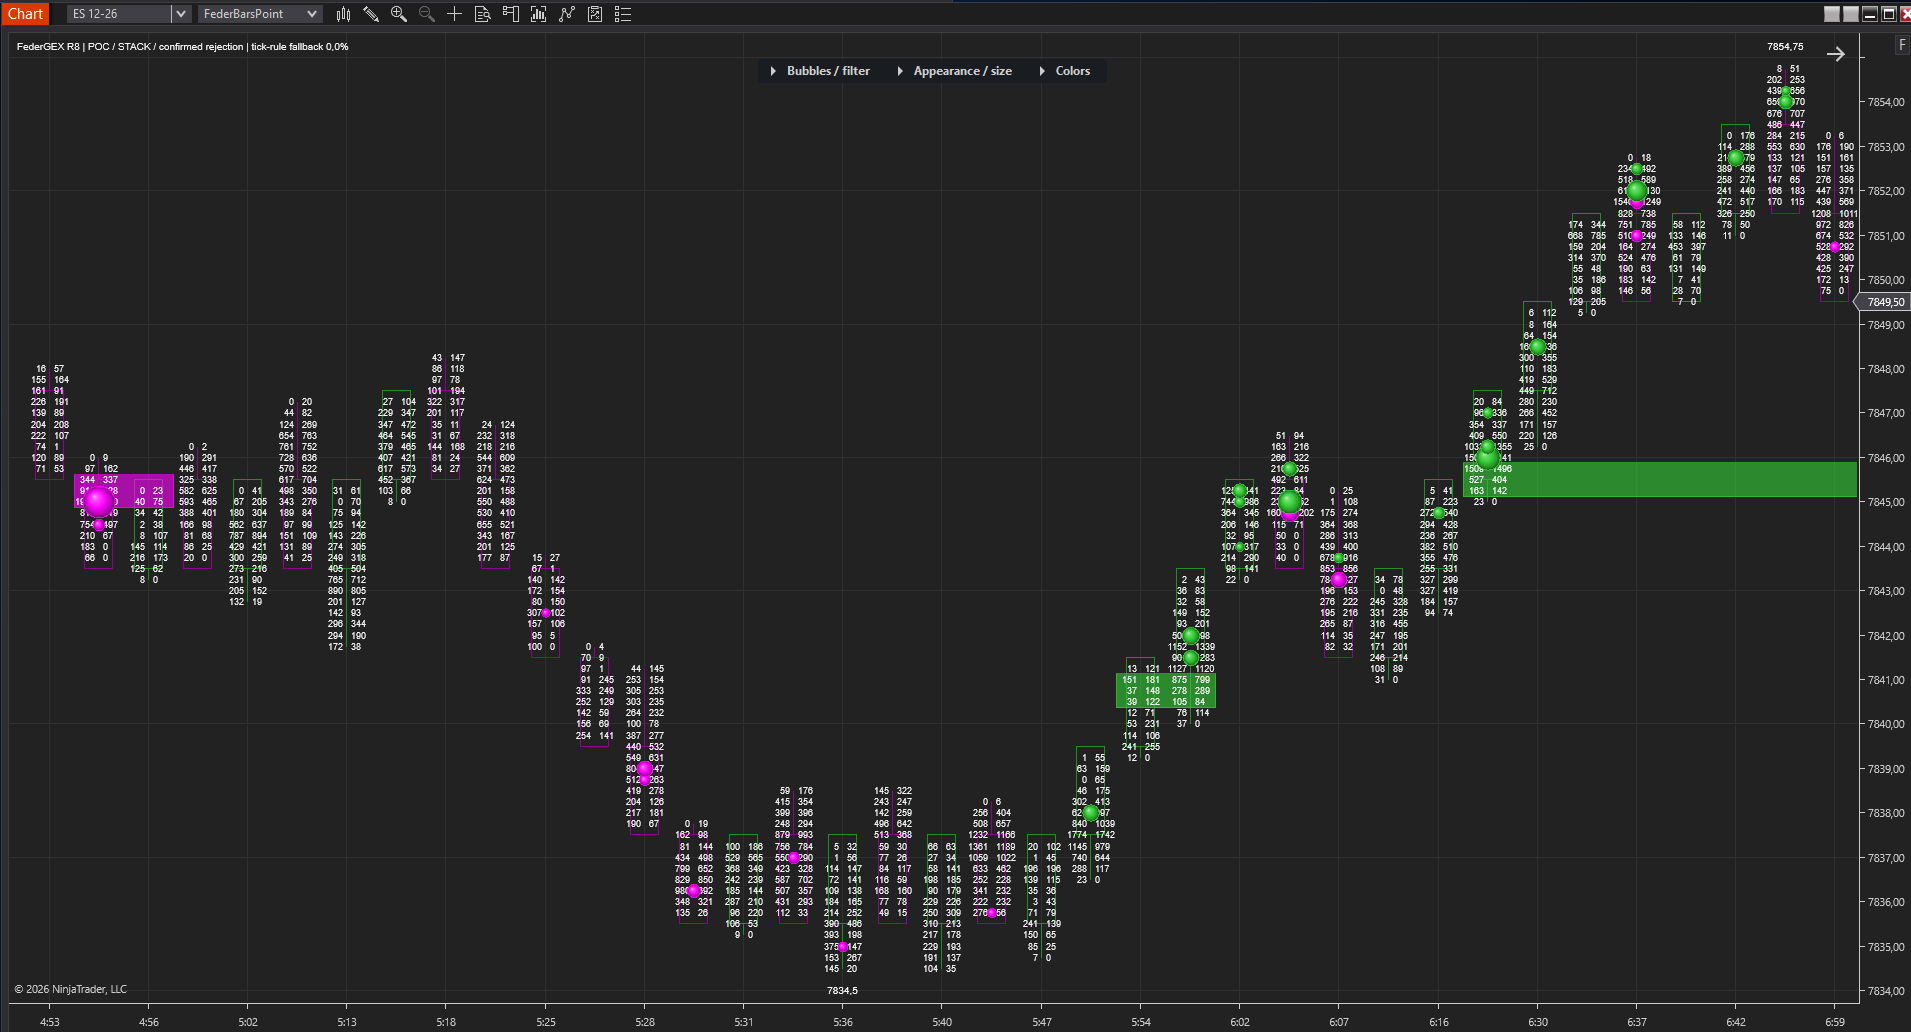Click the zoom in magnifier icon
Image resolution: width=1911 pixels, height=1032 pixels.
click(x=399, y=14)
